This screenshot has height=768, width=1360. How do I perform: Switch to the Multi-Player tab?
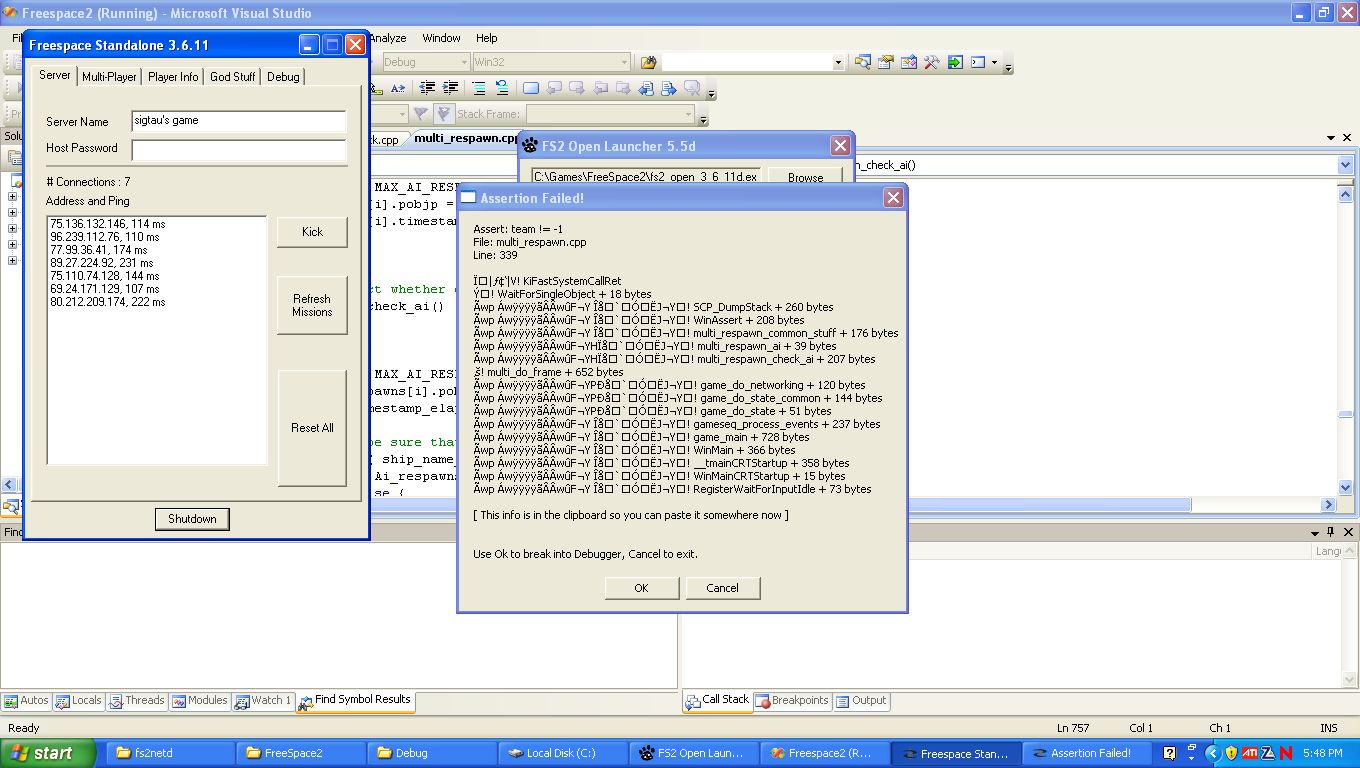point(109,77)
